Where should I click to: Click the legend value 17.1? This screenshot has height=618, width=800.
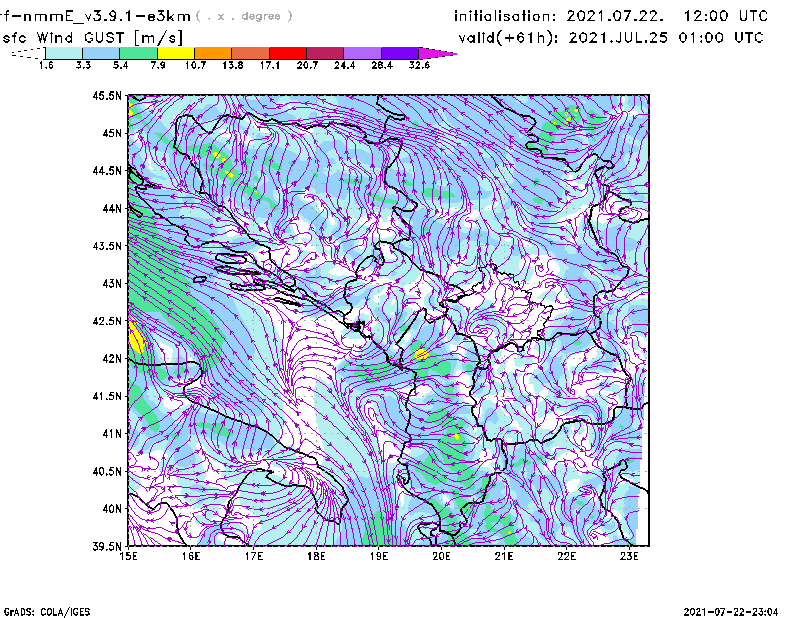[270, 65]
